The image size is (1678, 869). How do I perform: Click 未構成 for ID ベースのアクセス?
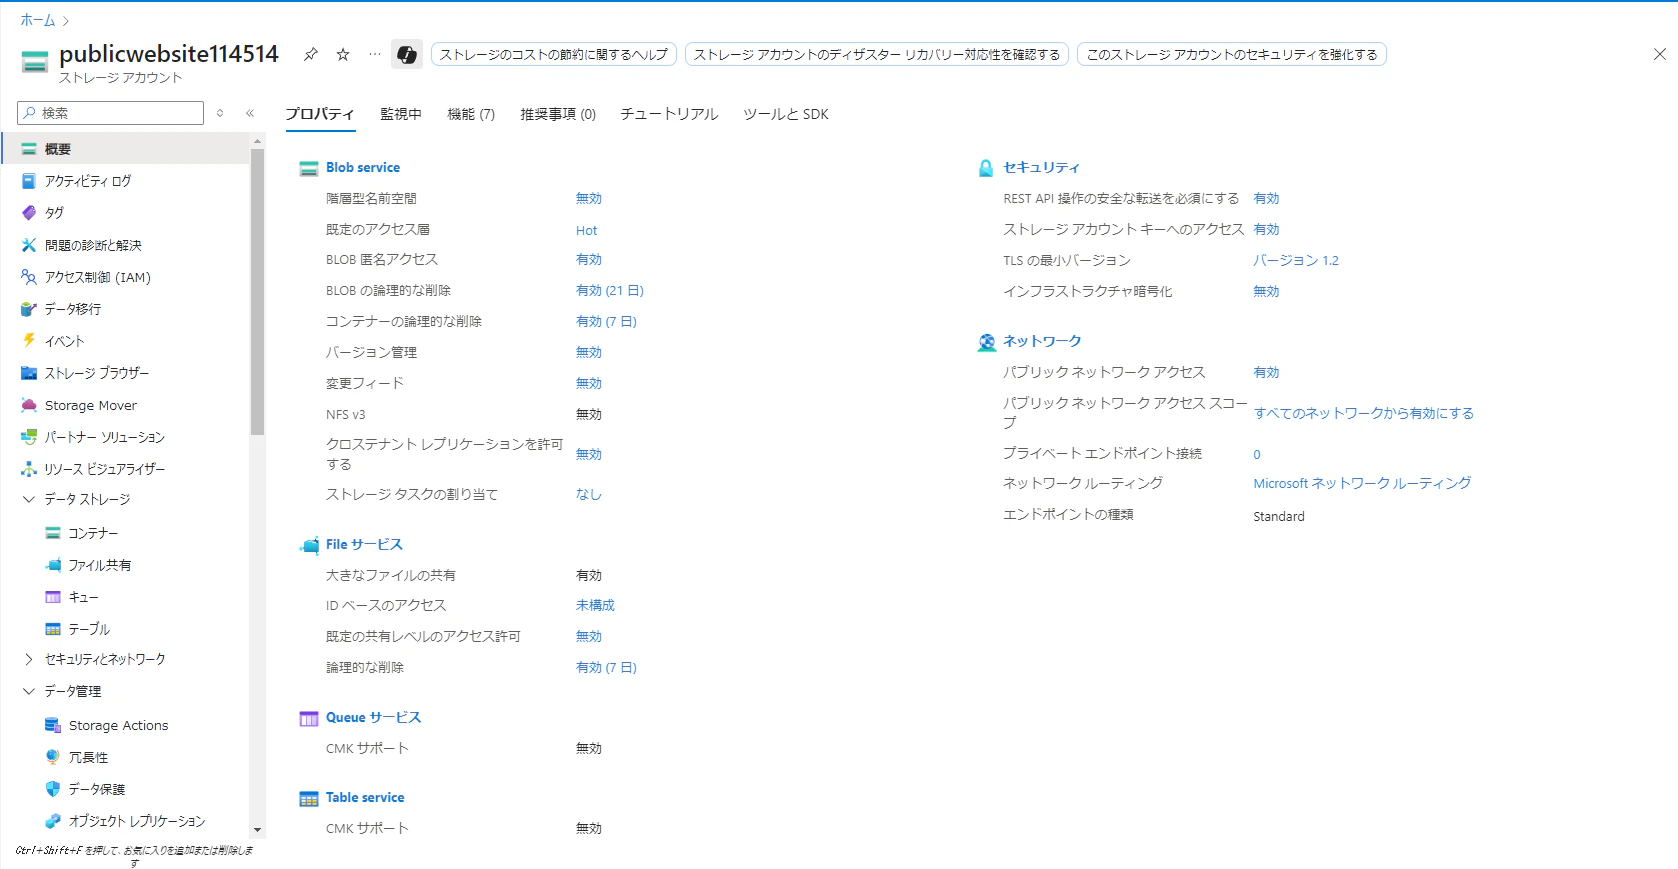click(595, 605)
